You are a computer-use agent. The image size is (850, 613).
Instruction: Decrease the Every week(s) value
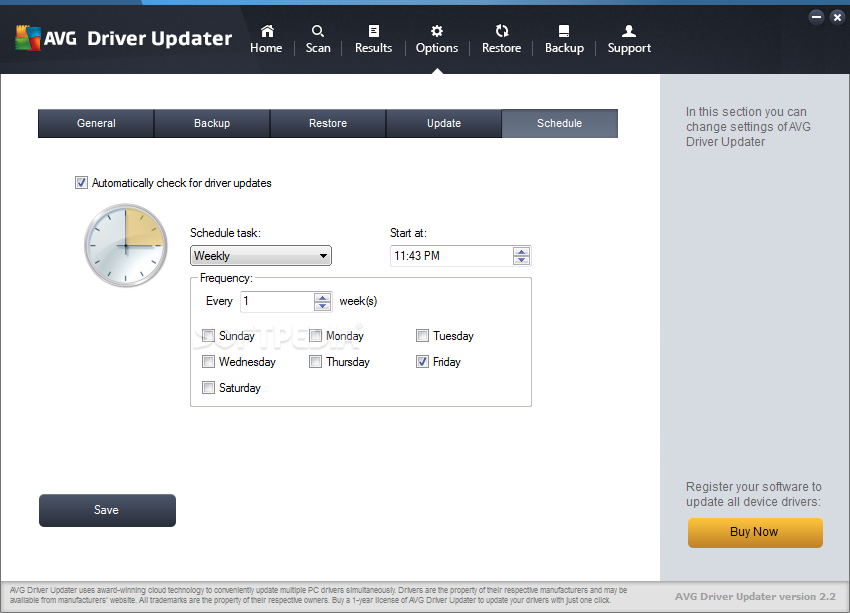(x=323, y=306)
